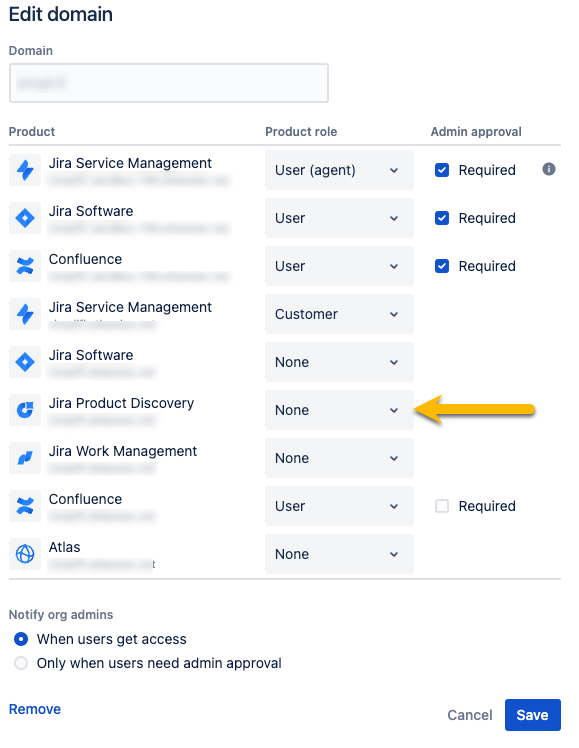The height and width of the screenshot is (748, 579).
Task: Click the Jira Work Management icon
Action: pyautogui.click(x=25, y=458)
